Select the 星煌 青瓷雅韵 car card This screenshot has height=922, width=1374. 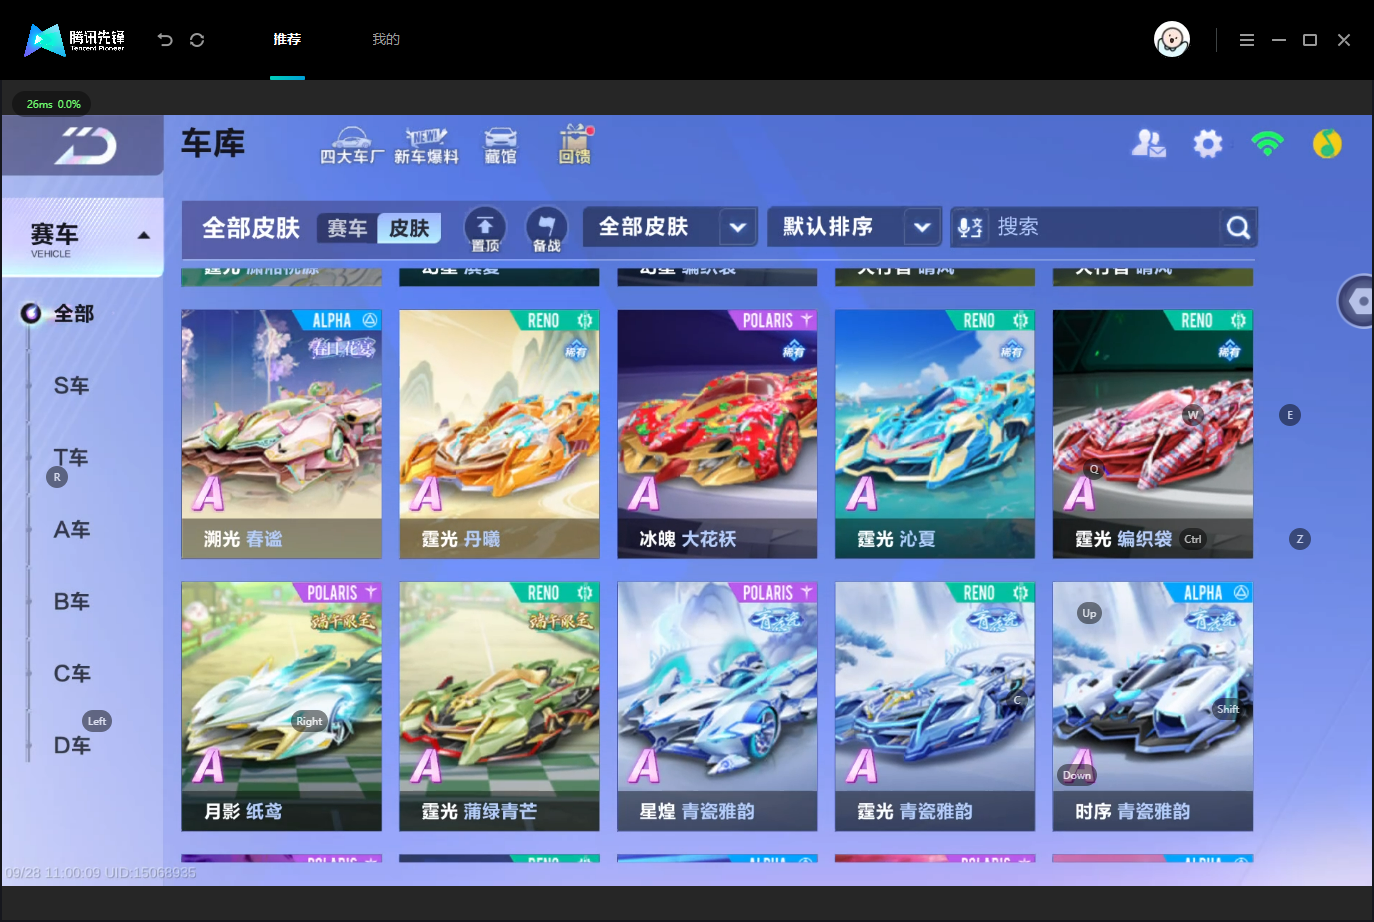pos(717,706)
